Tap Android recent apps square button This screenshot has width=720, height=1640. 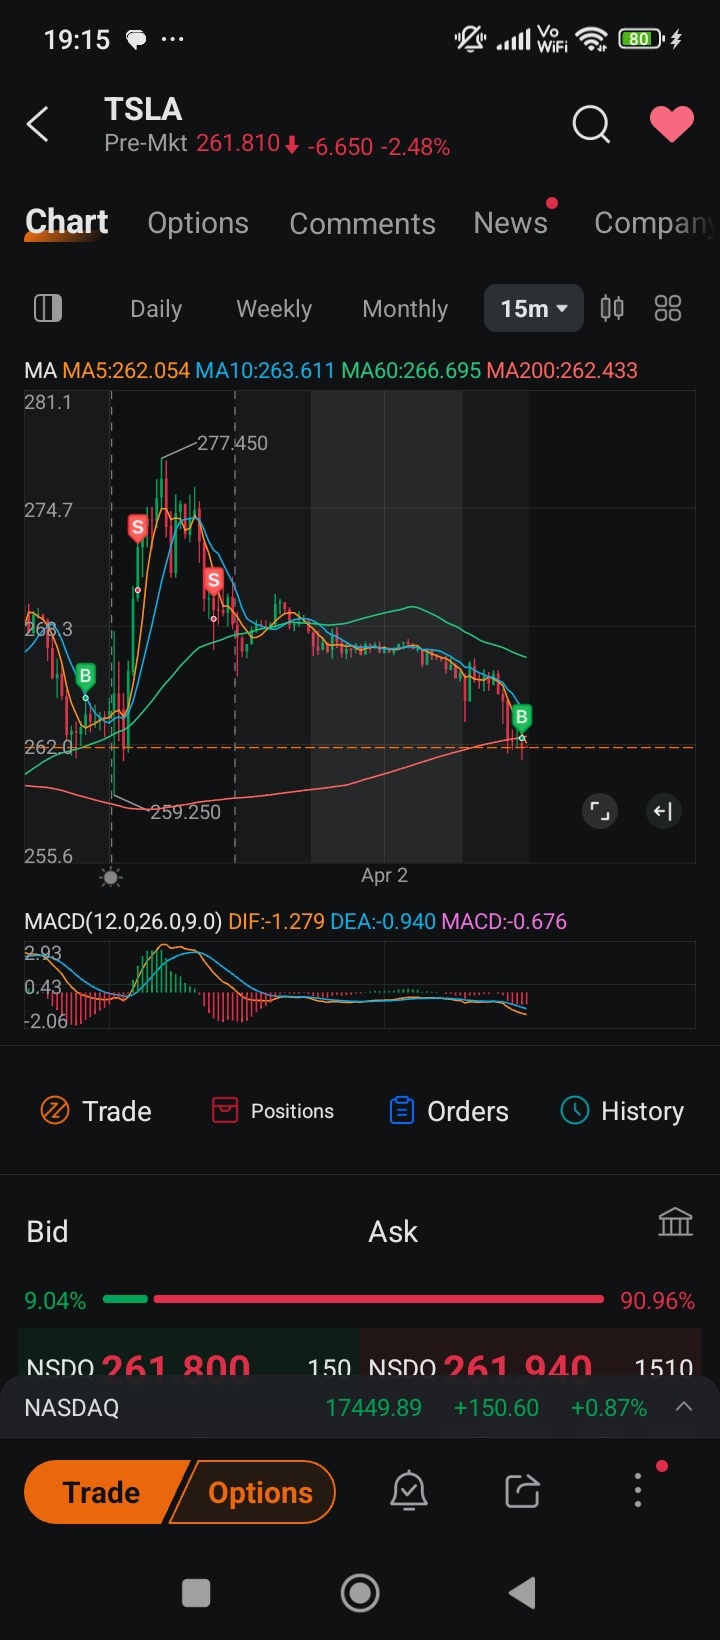196,1593
